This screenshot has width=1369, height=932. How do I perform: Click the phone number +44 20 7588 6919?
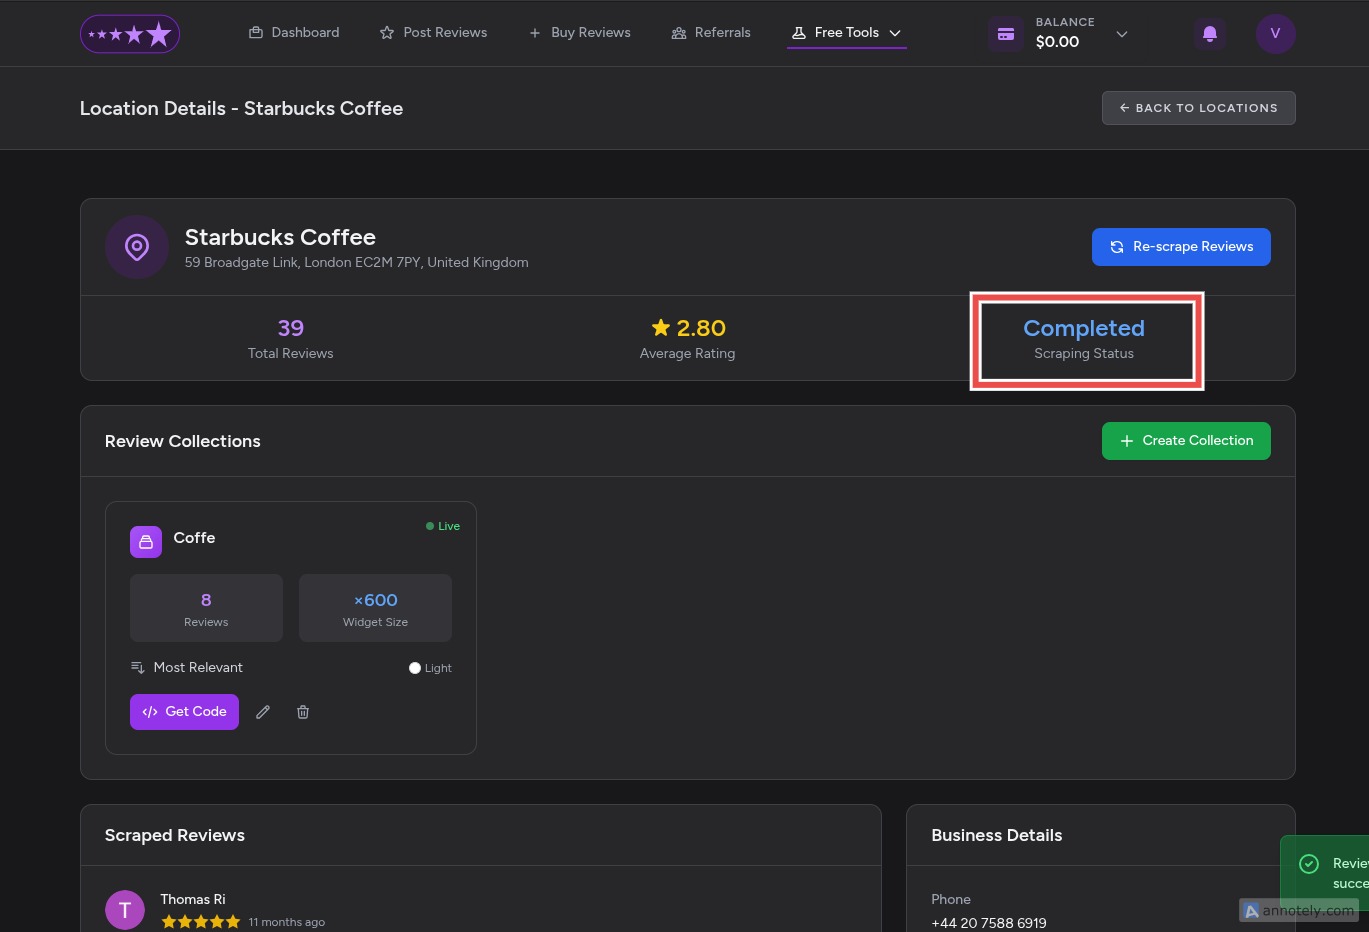coord(989,923)
